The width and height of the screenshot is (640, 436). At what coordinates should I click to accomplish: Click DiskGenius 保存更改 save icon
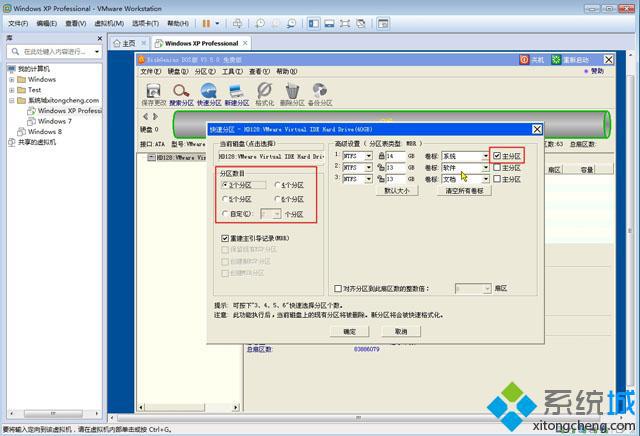tap(153, 90)
